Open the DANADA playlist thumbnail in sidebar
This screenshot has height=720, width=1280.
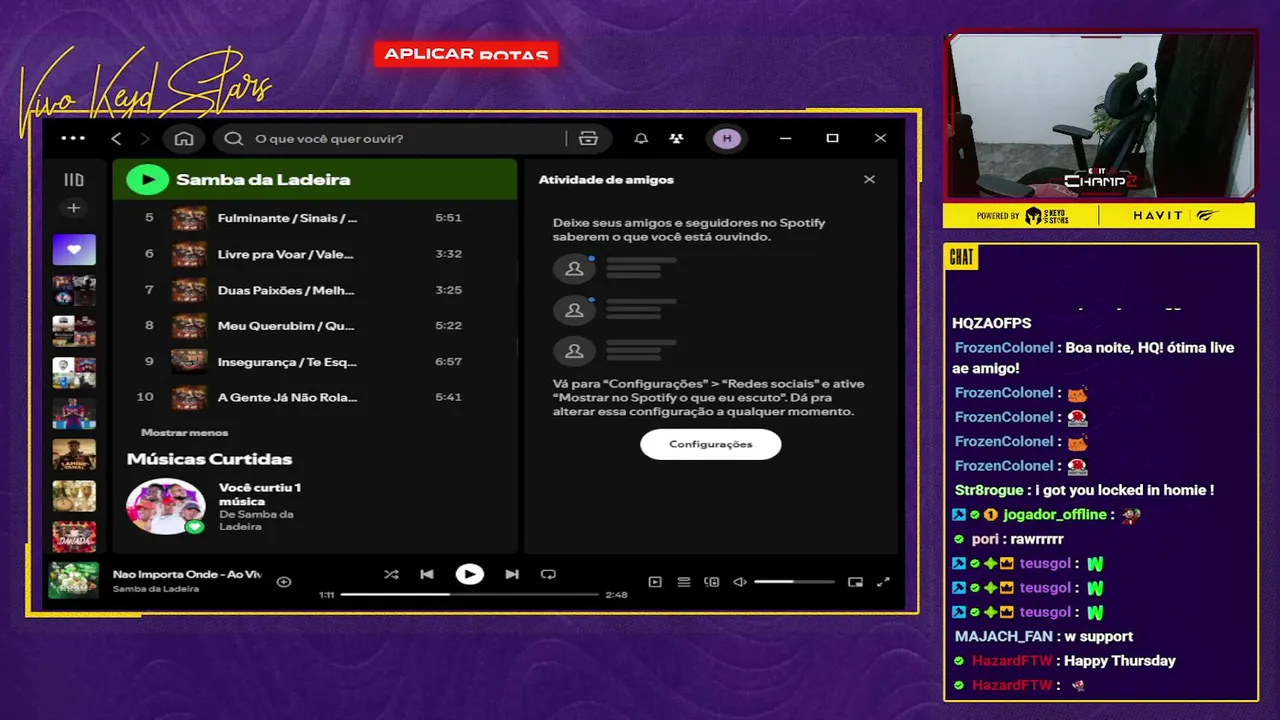[x=74, y=537]
